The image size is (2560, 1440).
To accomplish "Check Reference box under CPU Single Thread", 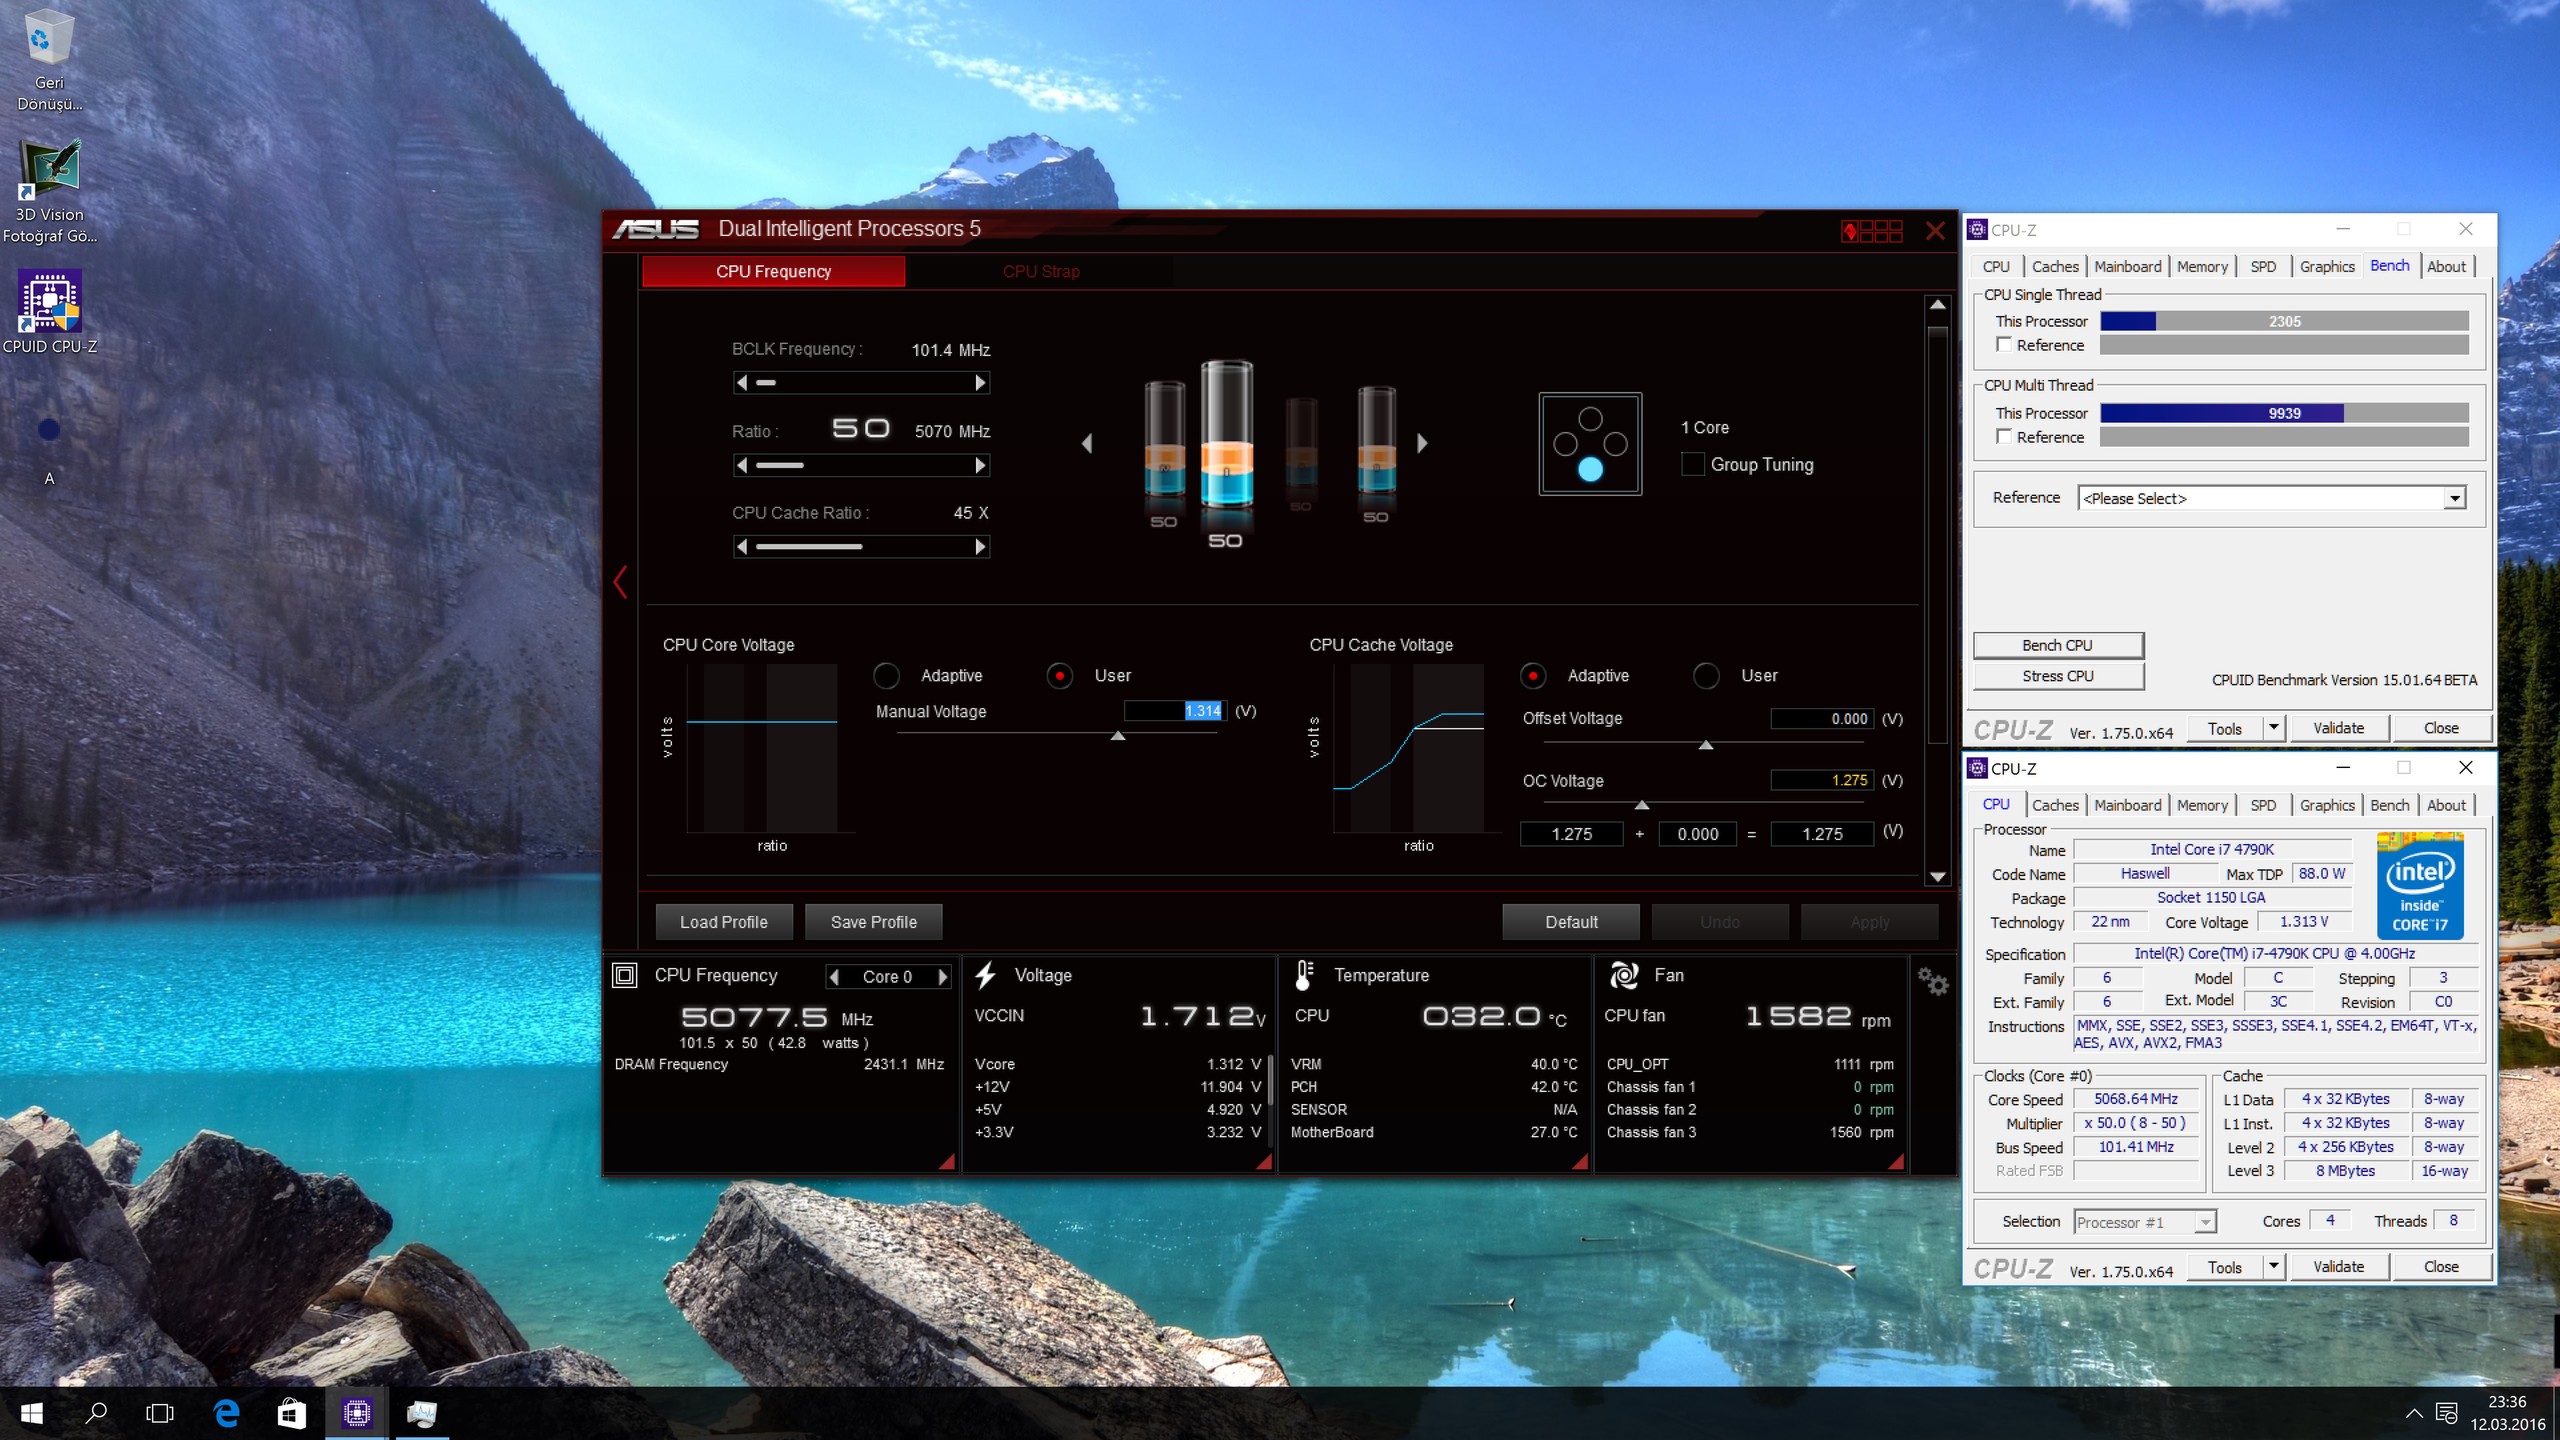I will tap(2004, 344).
